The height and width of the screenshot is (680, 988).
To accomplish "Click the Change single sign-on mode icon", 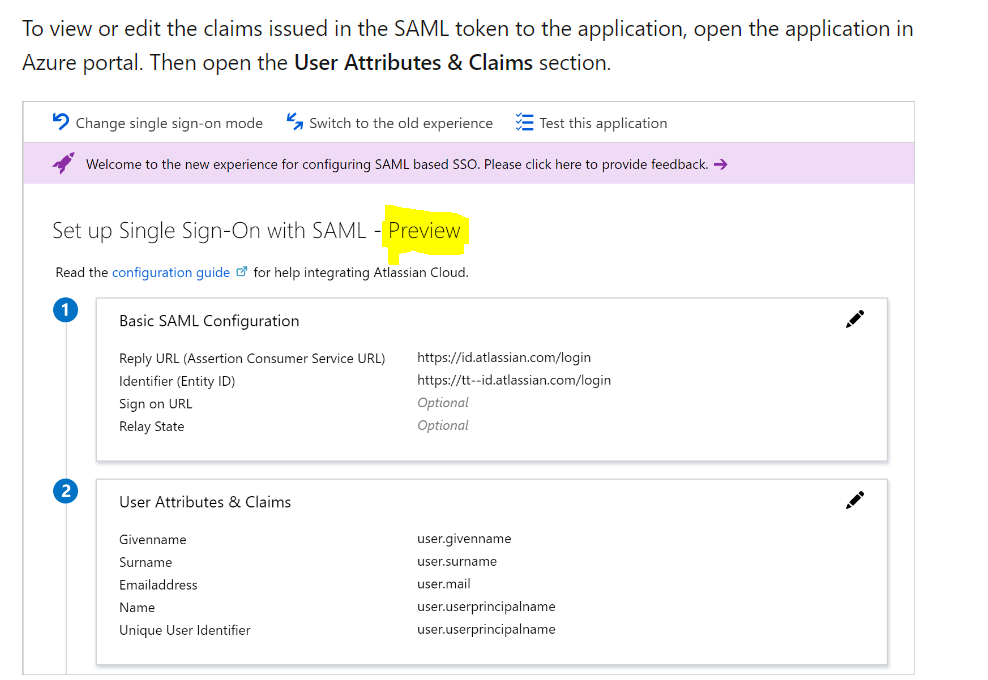I will pyautogui.click(x=60, y=122).
